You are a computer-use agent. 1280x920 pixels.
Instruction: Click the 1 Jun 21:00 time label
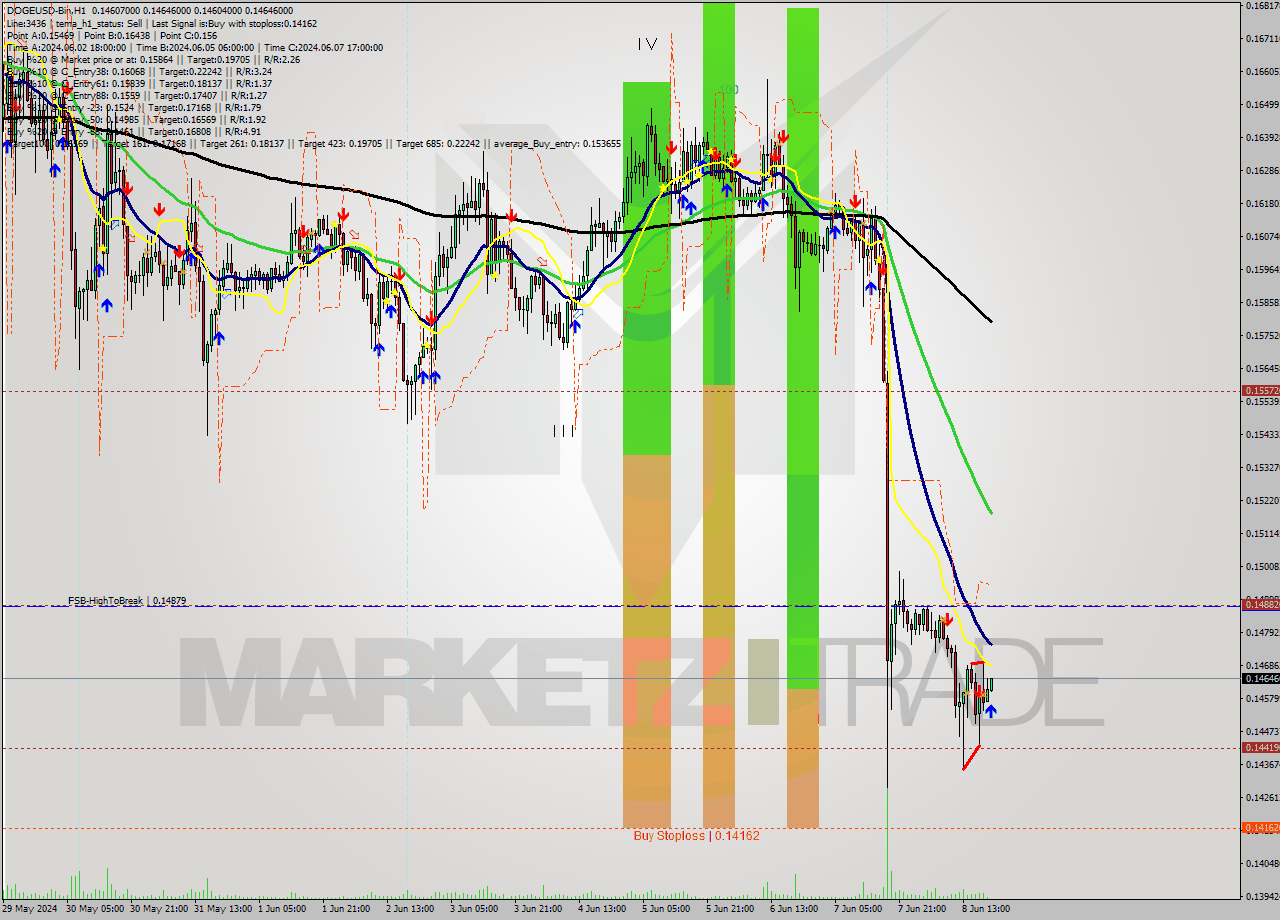click(346, 909)
